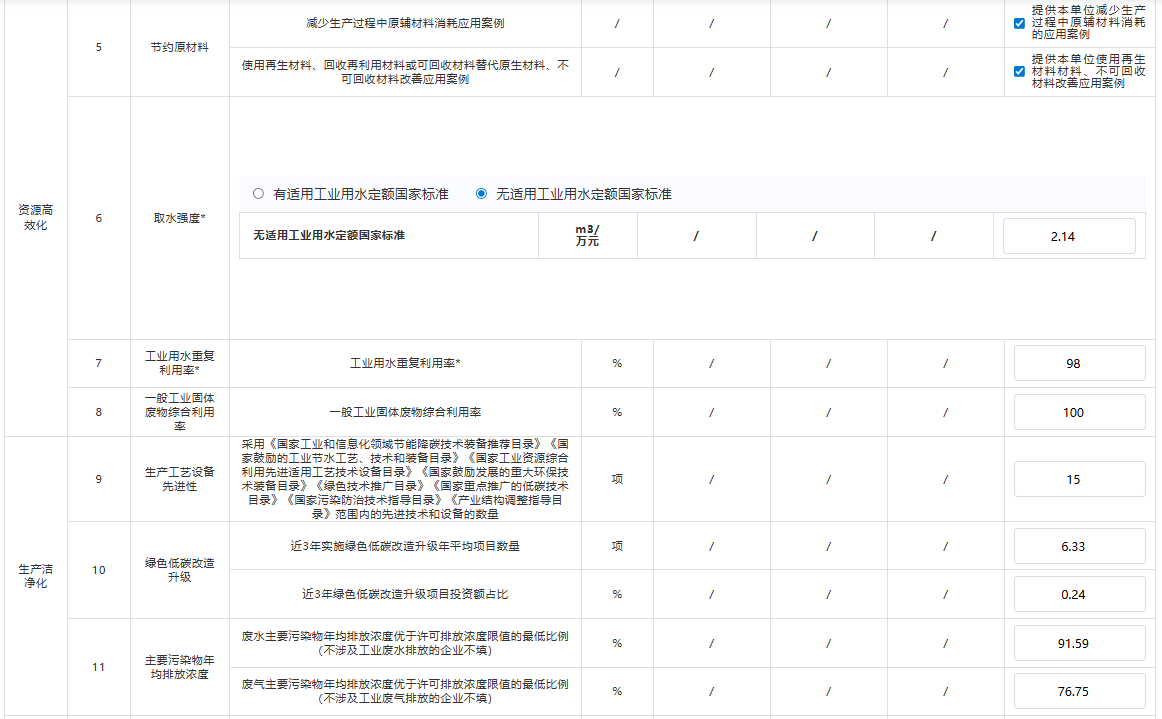Click the 绿色低碳改造升级 indicator cell
The height and width of the screenshot is (719, 1162).
(179, 570)
